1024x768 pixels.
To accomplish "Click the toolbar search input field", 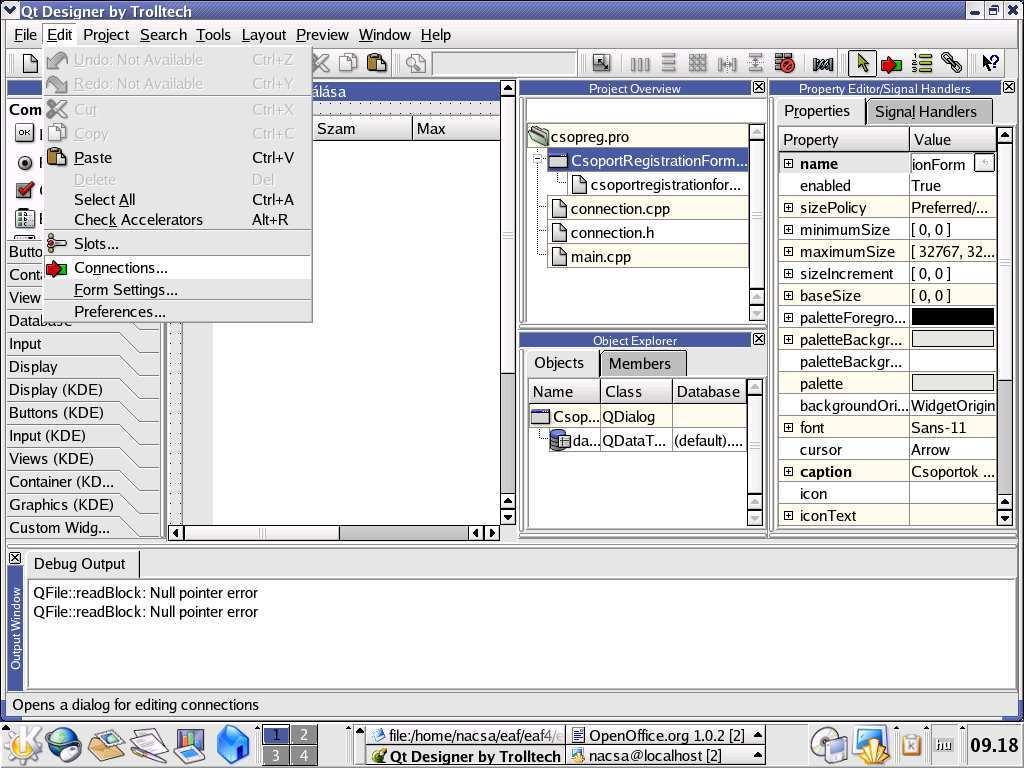I will click(x=504, y=63).
